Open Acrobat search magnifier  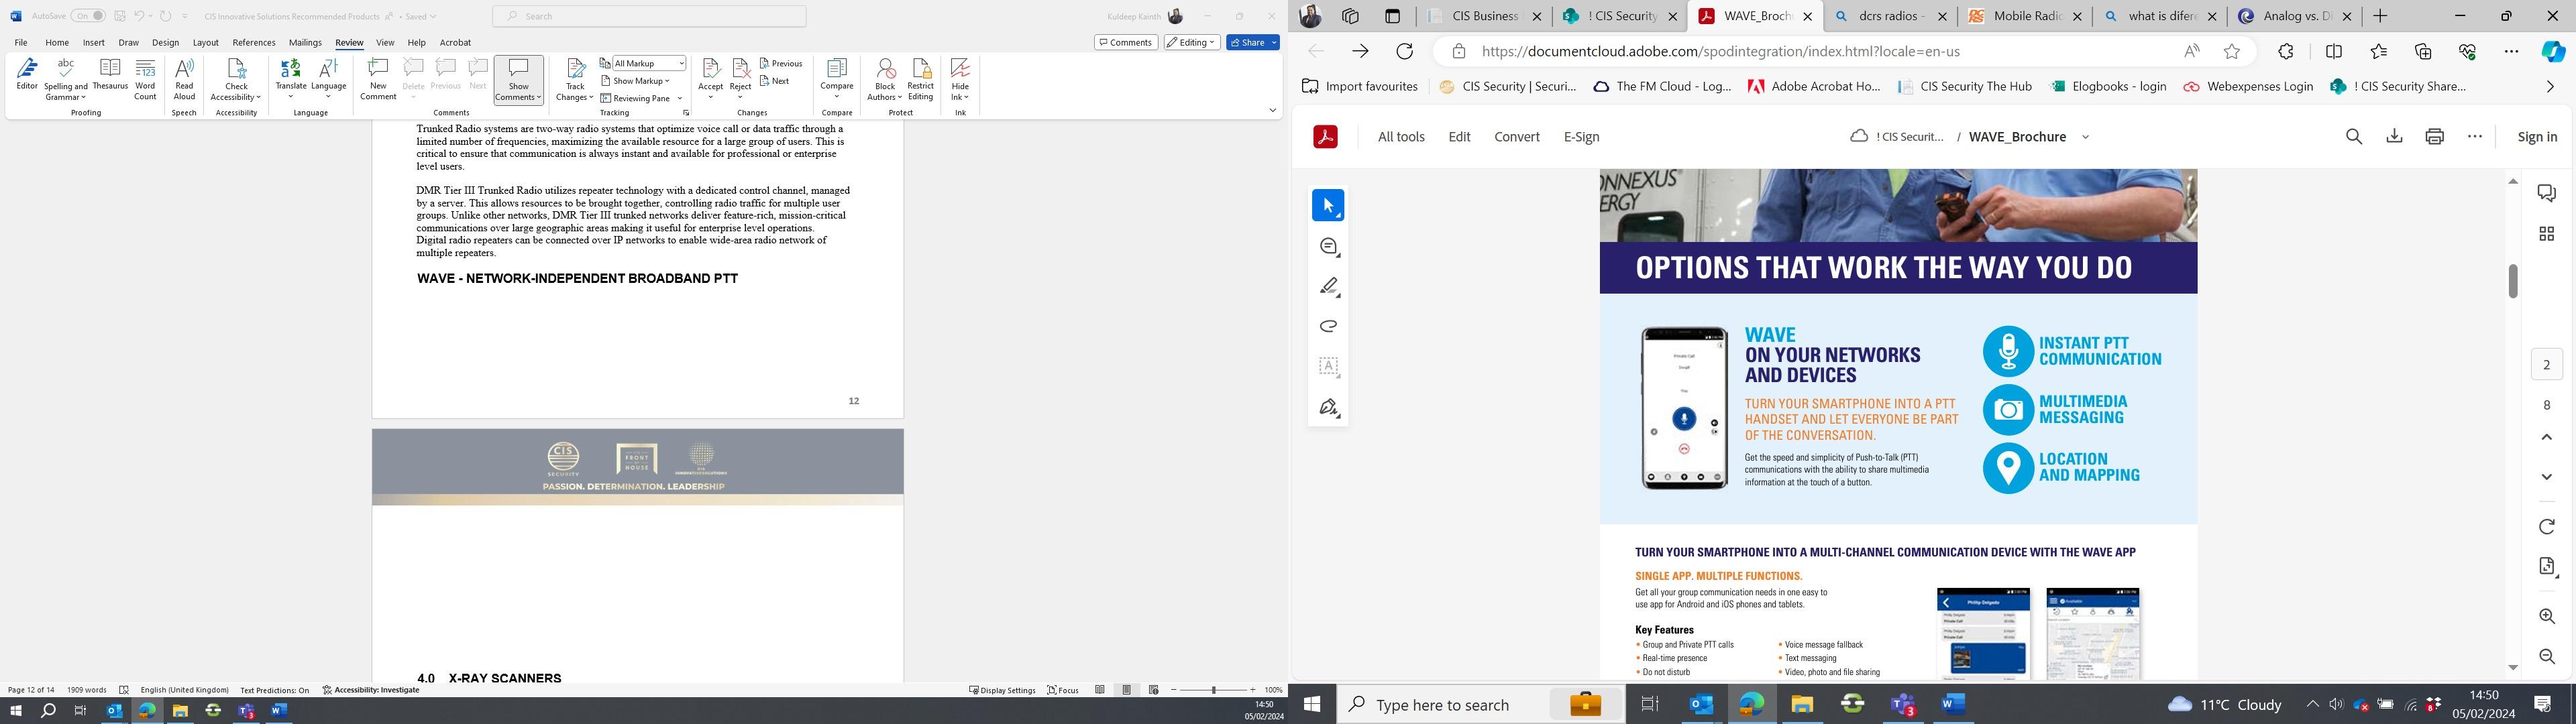click(x=2354, y=137)
